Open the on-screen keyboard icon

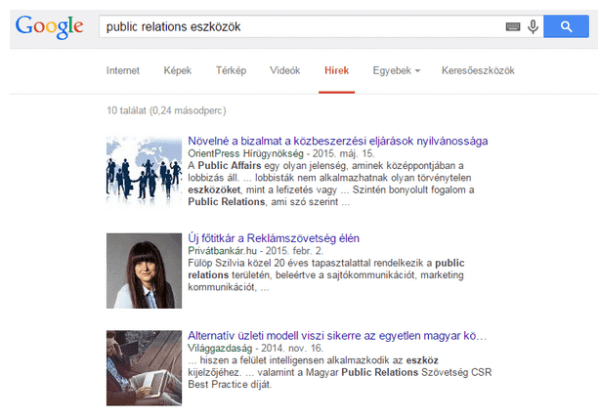(x=513, y=27)
